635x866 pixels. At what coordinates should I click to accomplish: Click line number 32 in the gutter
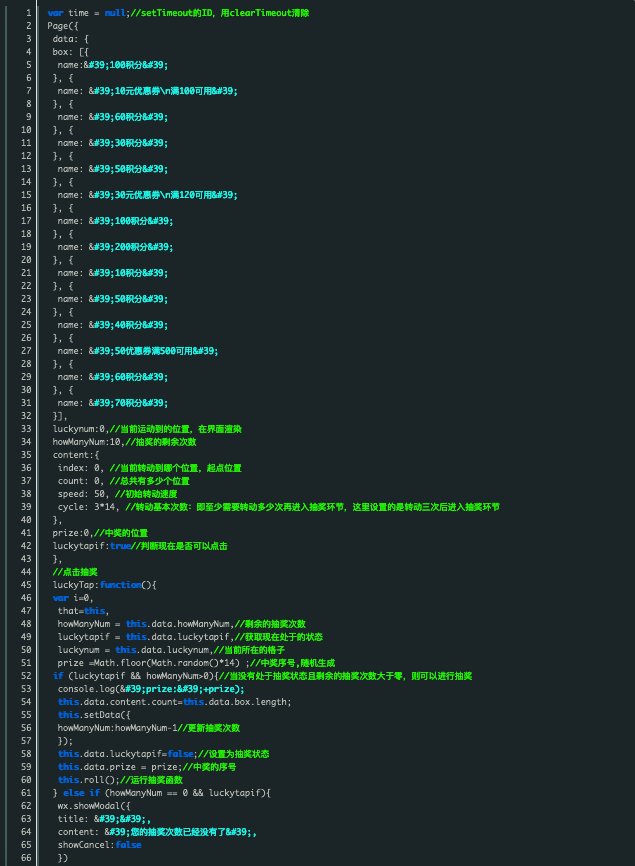pos(26,416)
